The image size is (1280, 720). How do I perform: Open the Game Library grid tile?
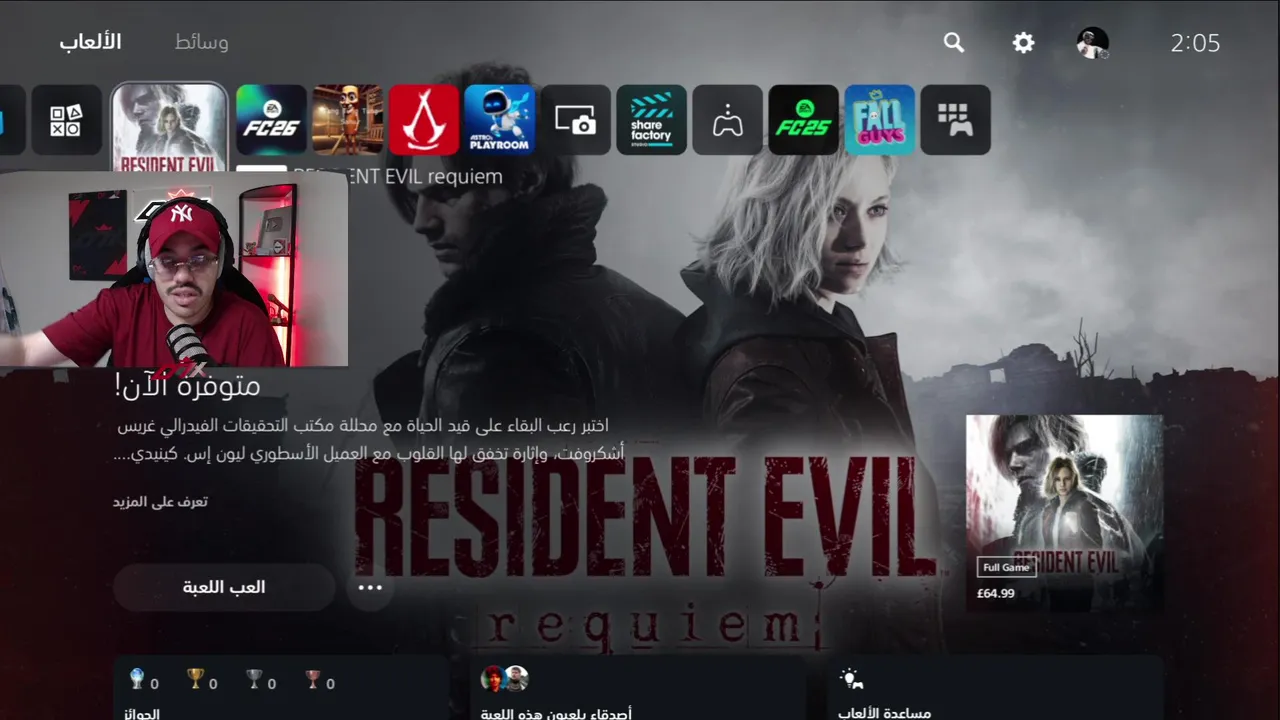[x=956, y=120]
